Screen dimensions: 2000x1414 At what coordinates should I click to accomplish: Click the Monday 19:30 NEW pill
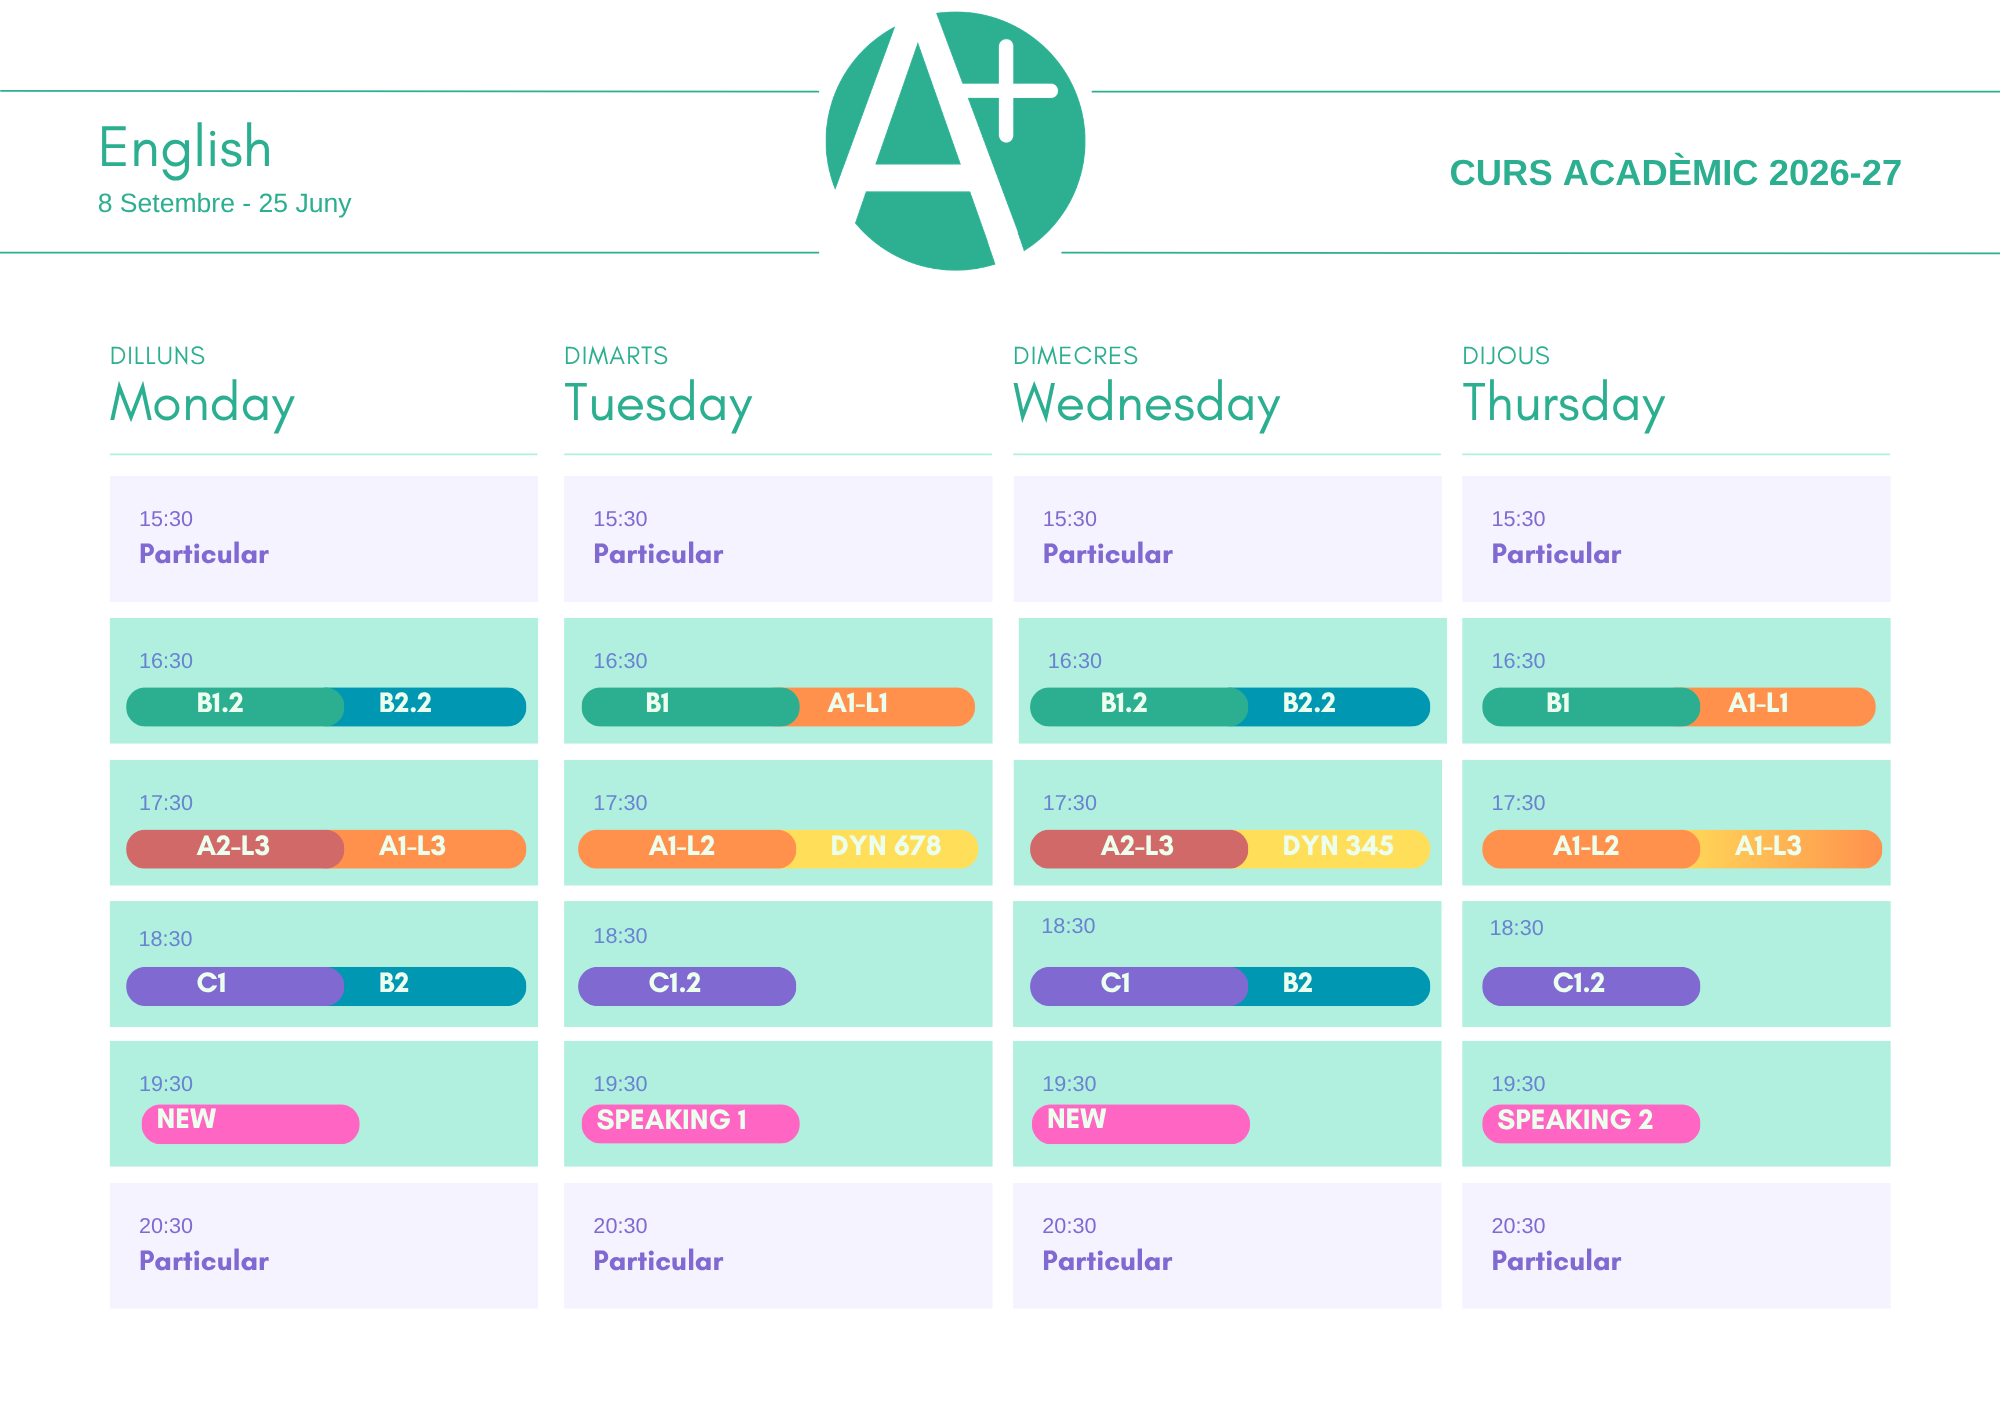250,1123
